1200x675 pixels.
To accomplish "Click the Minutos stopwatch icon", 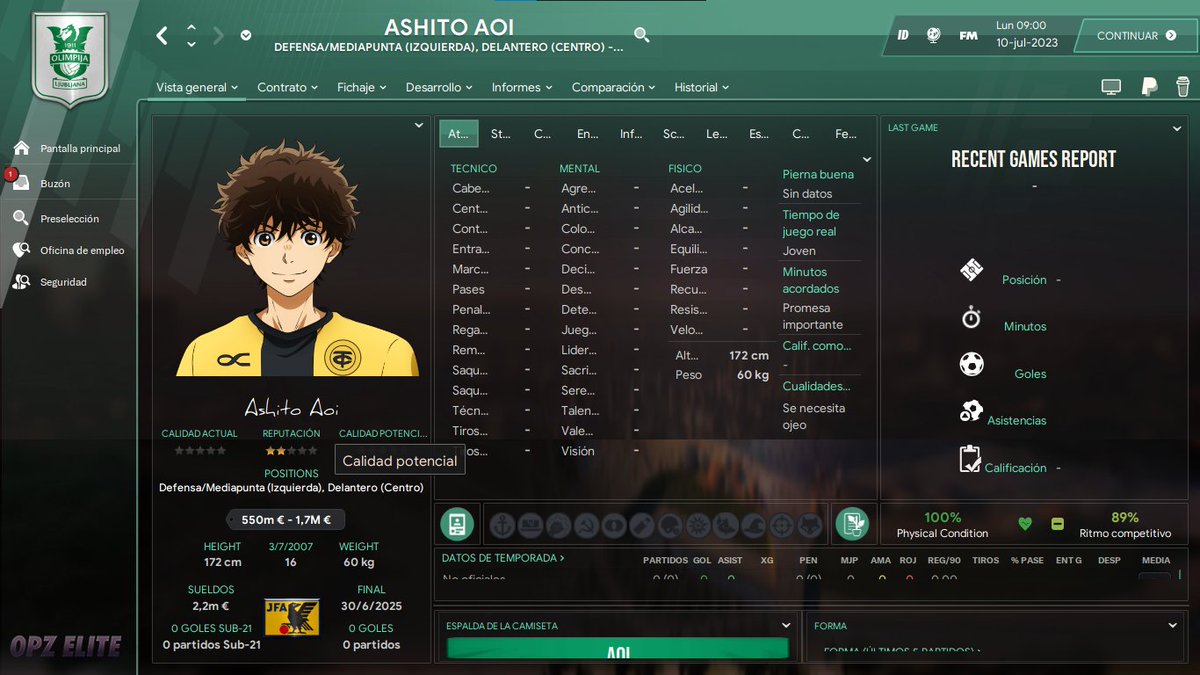I will (971, 318).
